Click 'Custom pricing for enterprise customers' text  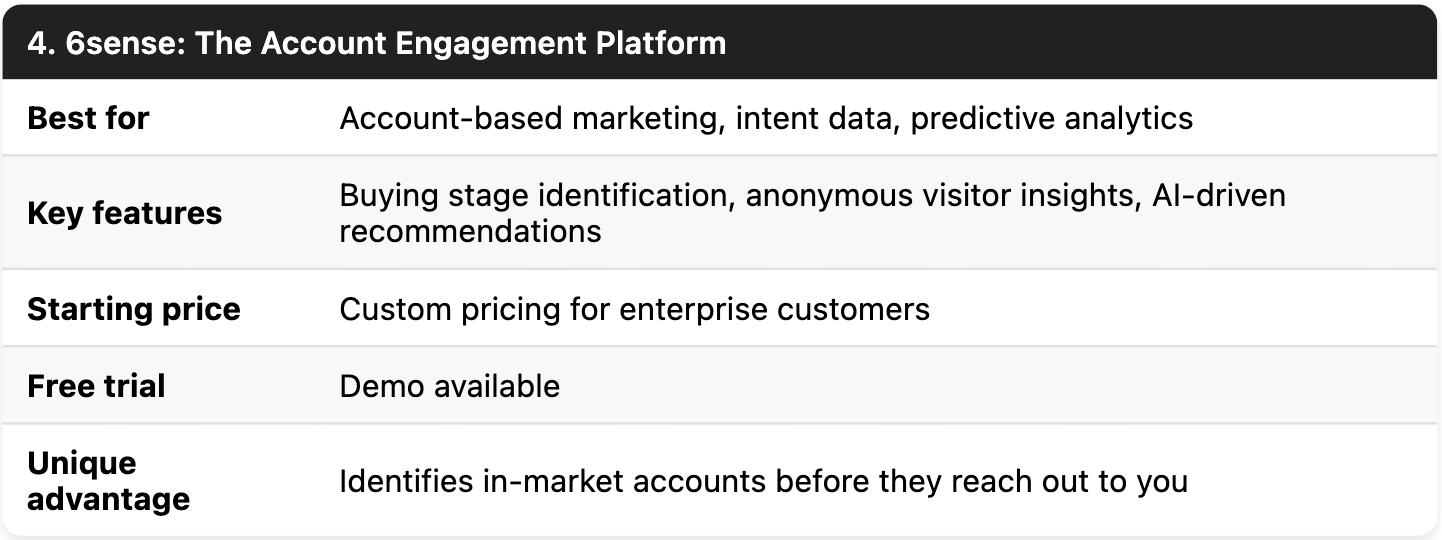pyautogui.click(x=635, y=309)
